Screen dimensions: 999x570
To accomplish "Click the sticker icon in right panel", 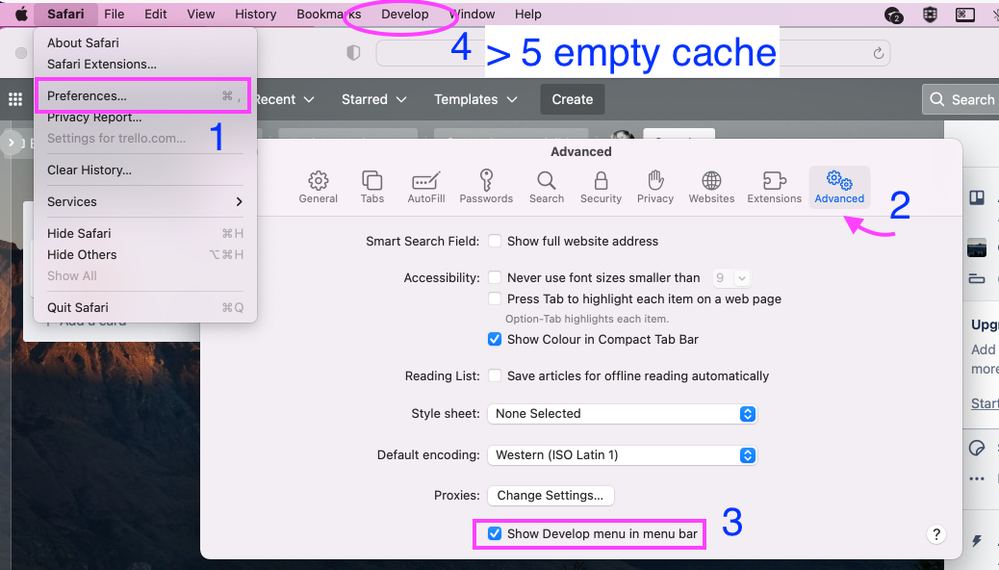I will coord(976,448).
